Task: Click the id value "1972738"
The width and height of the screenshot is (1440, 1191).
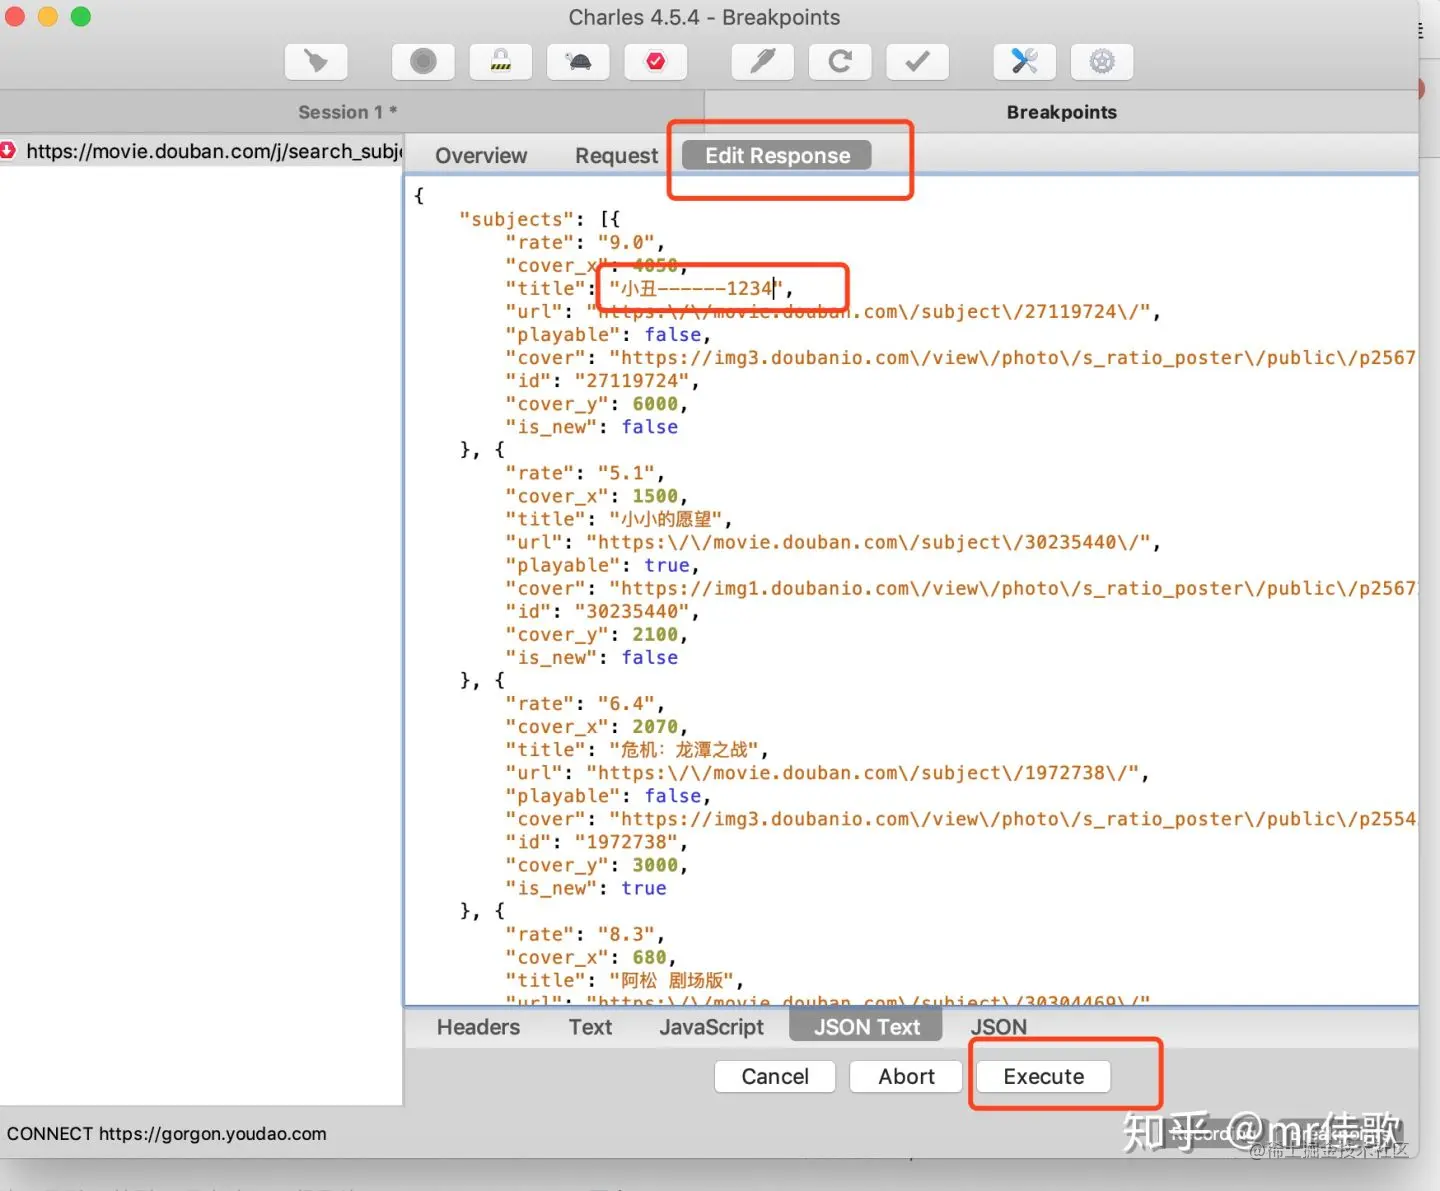Action: click(x=626, y=842)
